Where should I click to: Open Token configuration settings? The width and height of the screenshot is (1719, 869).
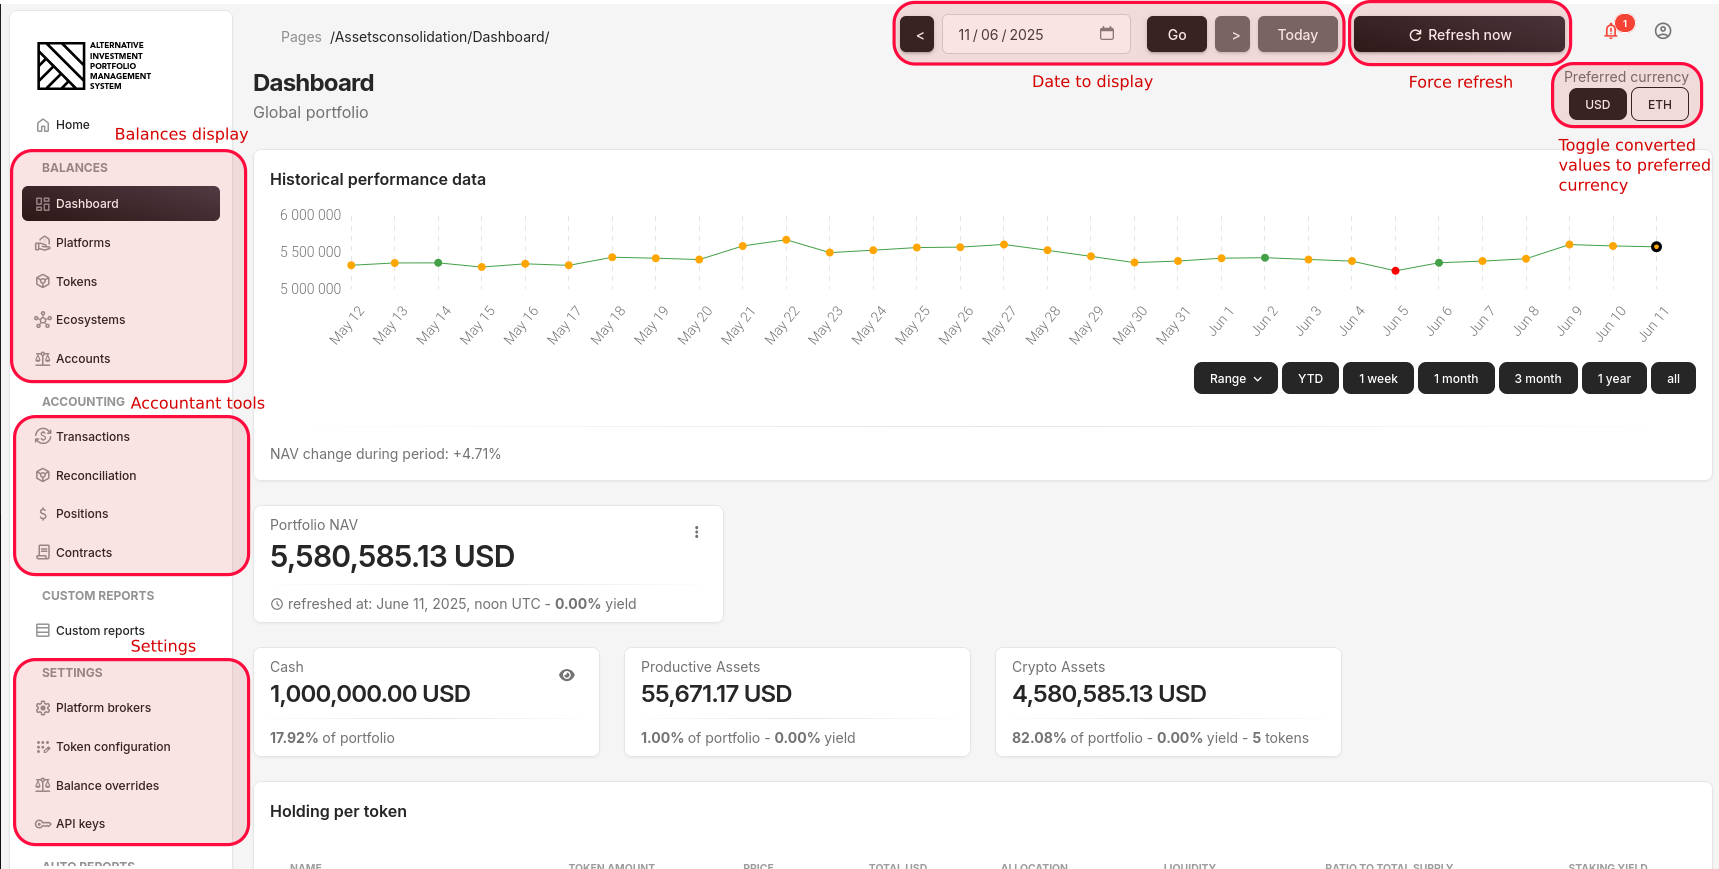[112, 747]
